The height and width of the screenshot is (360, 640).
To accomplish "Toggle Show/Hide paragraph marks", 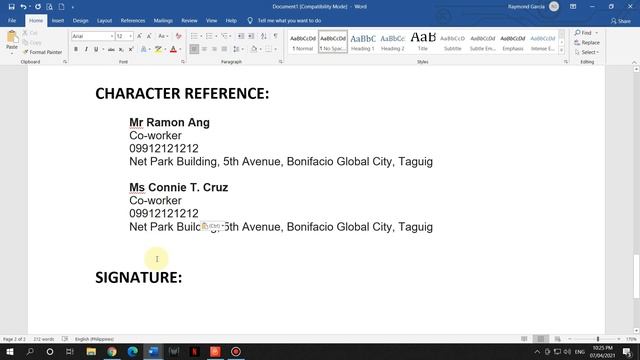I will click(x=276, y=36).
